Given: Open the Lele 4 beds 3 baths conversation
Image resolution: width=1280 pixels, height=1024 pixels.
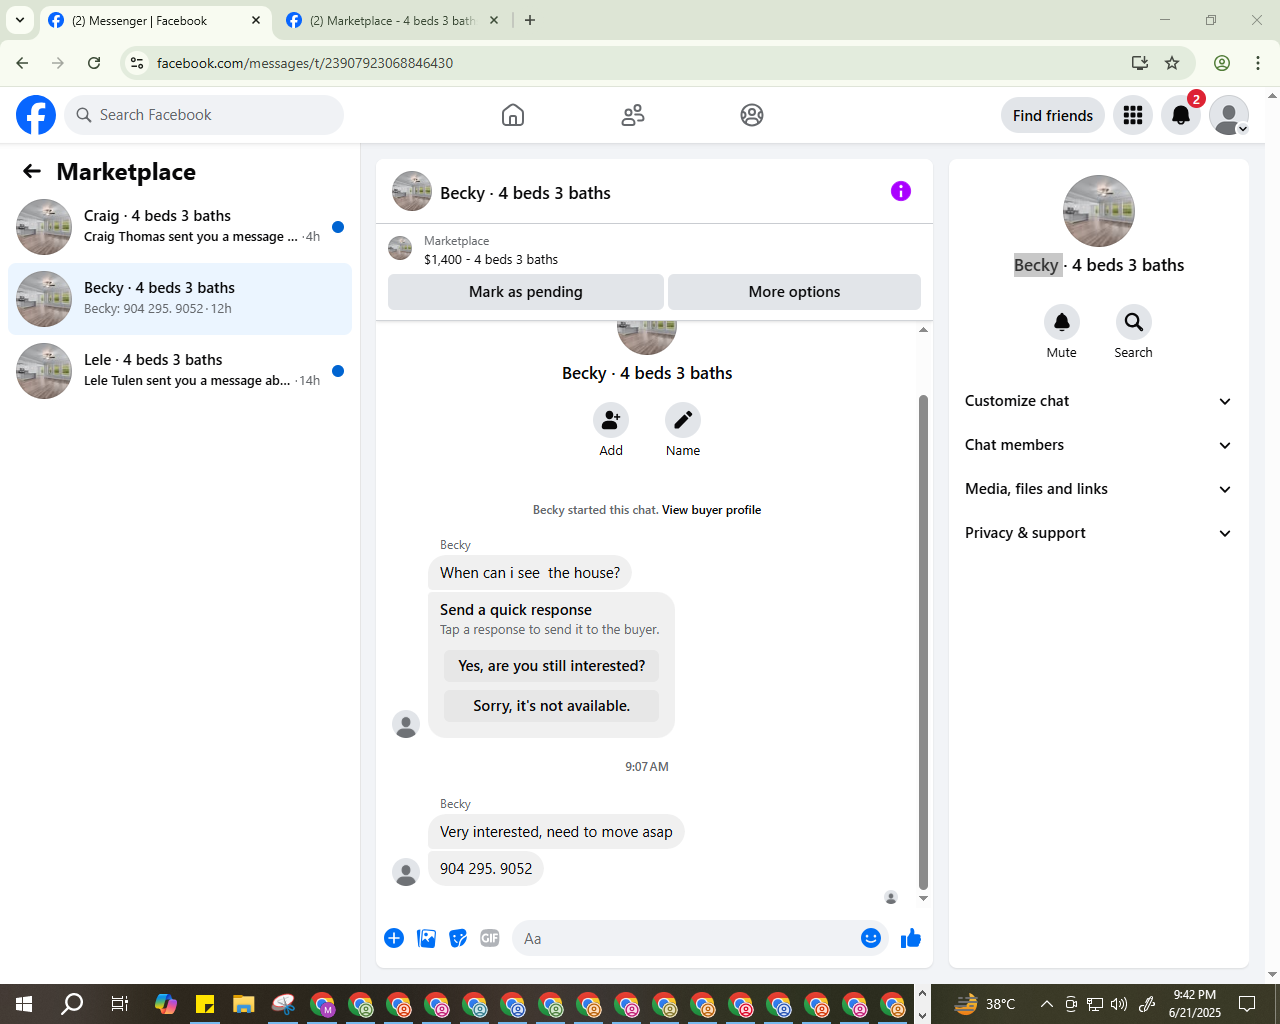Looking at the screenshot, I should pyautogui.click(x=180, y=371).
